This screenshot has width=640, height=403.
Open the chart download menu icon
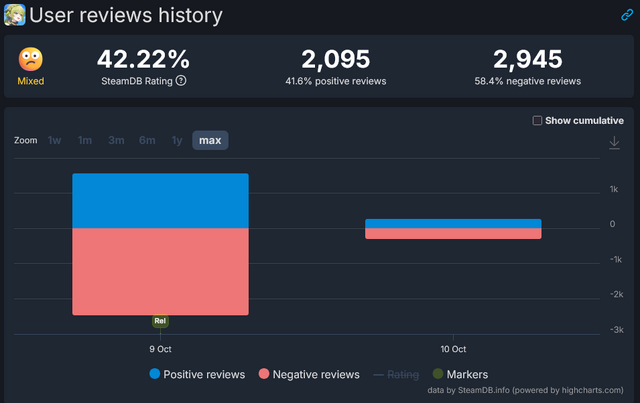click(614, 143)
